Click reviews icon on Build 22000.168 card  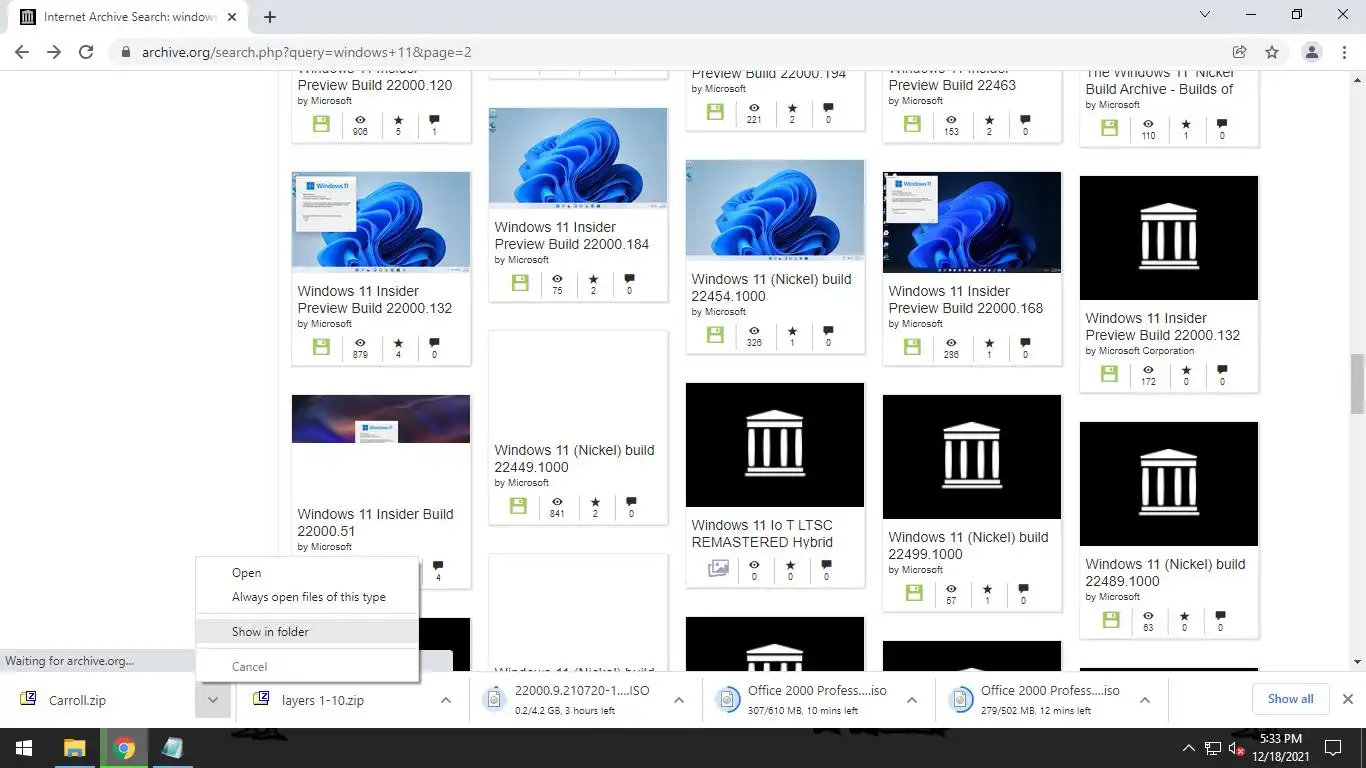tap(1025, 343)
